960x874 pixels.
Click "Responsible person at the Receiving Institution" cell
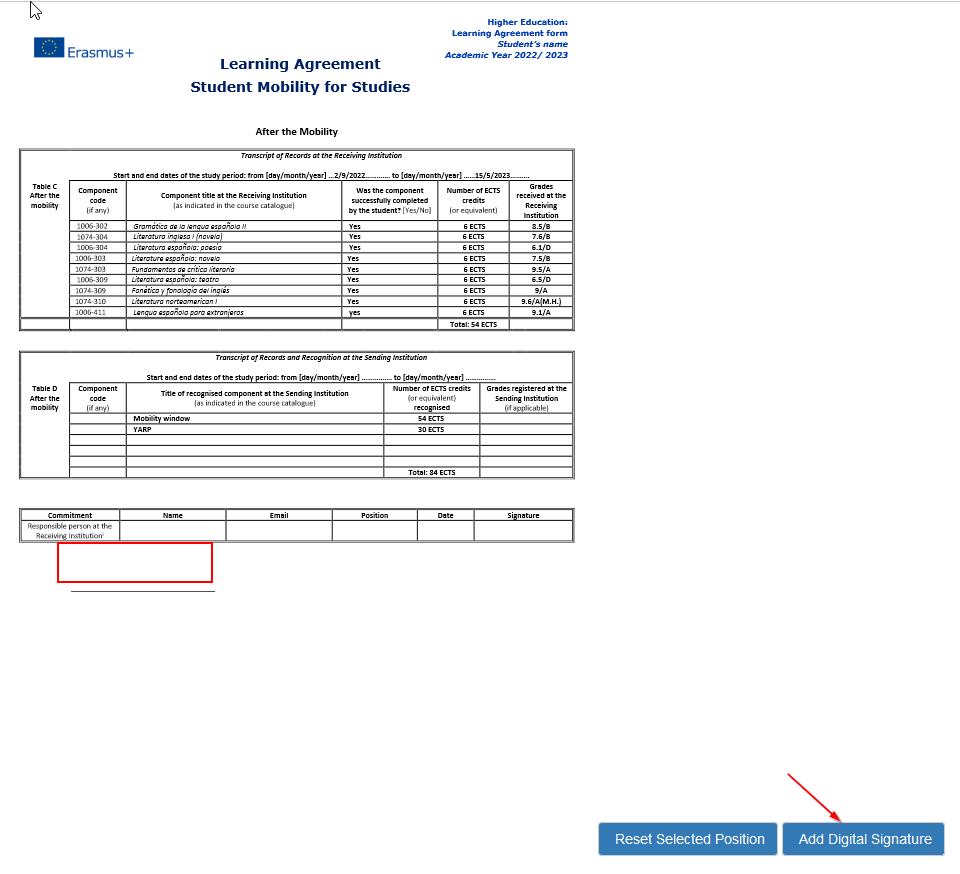click(70, 531)
